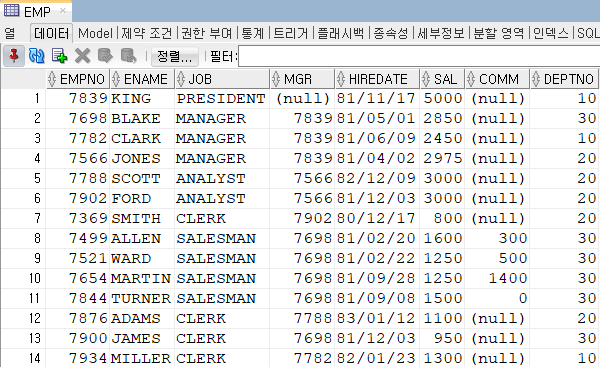The width and height of the screenshot is (600, 367).
Task: Refresh the EMP table data
Action: (36, 56)
